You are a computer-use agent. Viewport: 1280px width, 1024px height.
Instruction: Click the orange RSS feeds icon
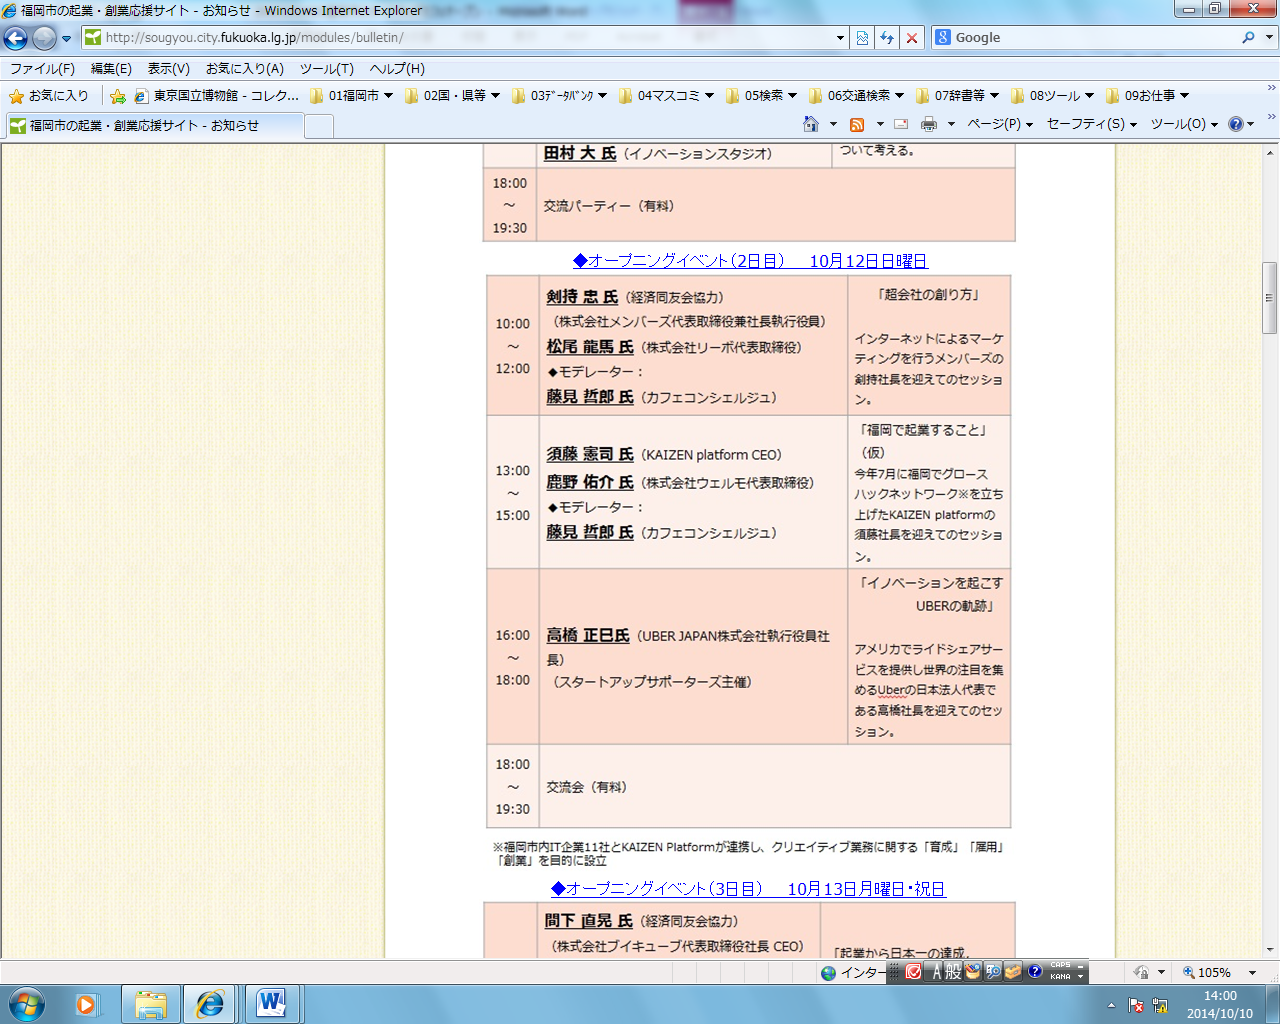857,124
